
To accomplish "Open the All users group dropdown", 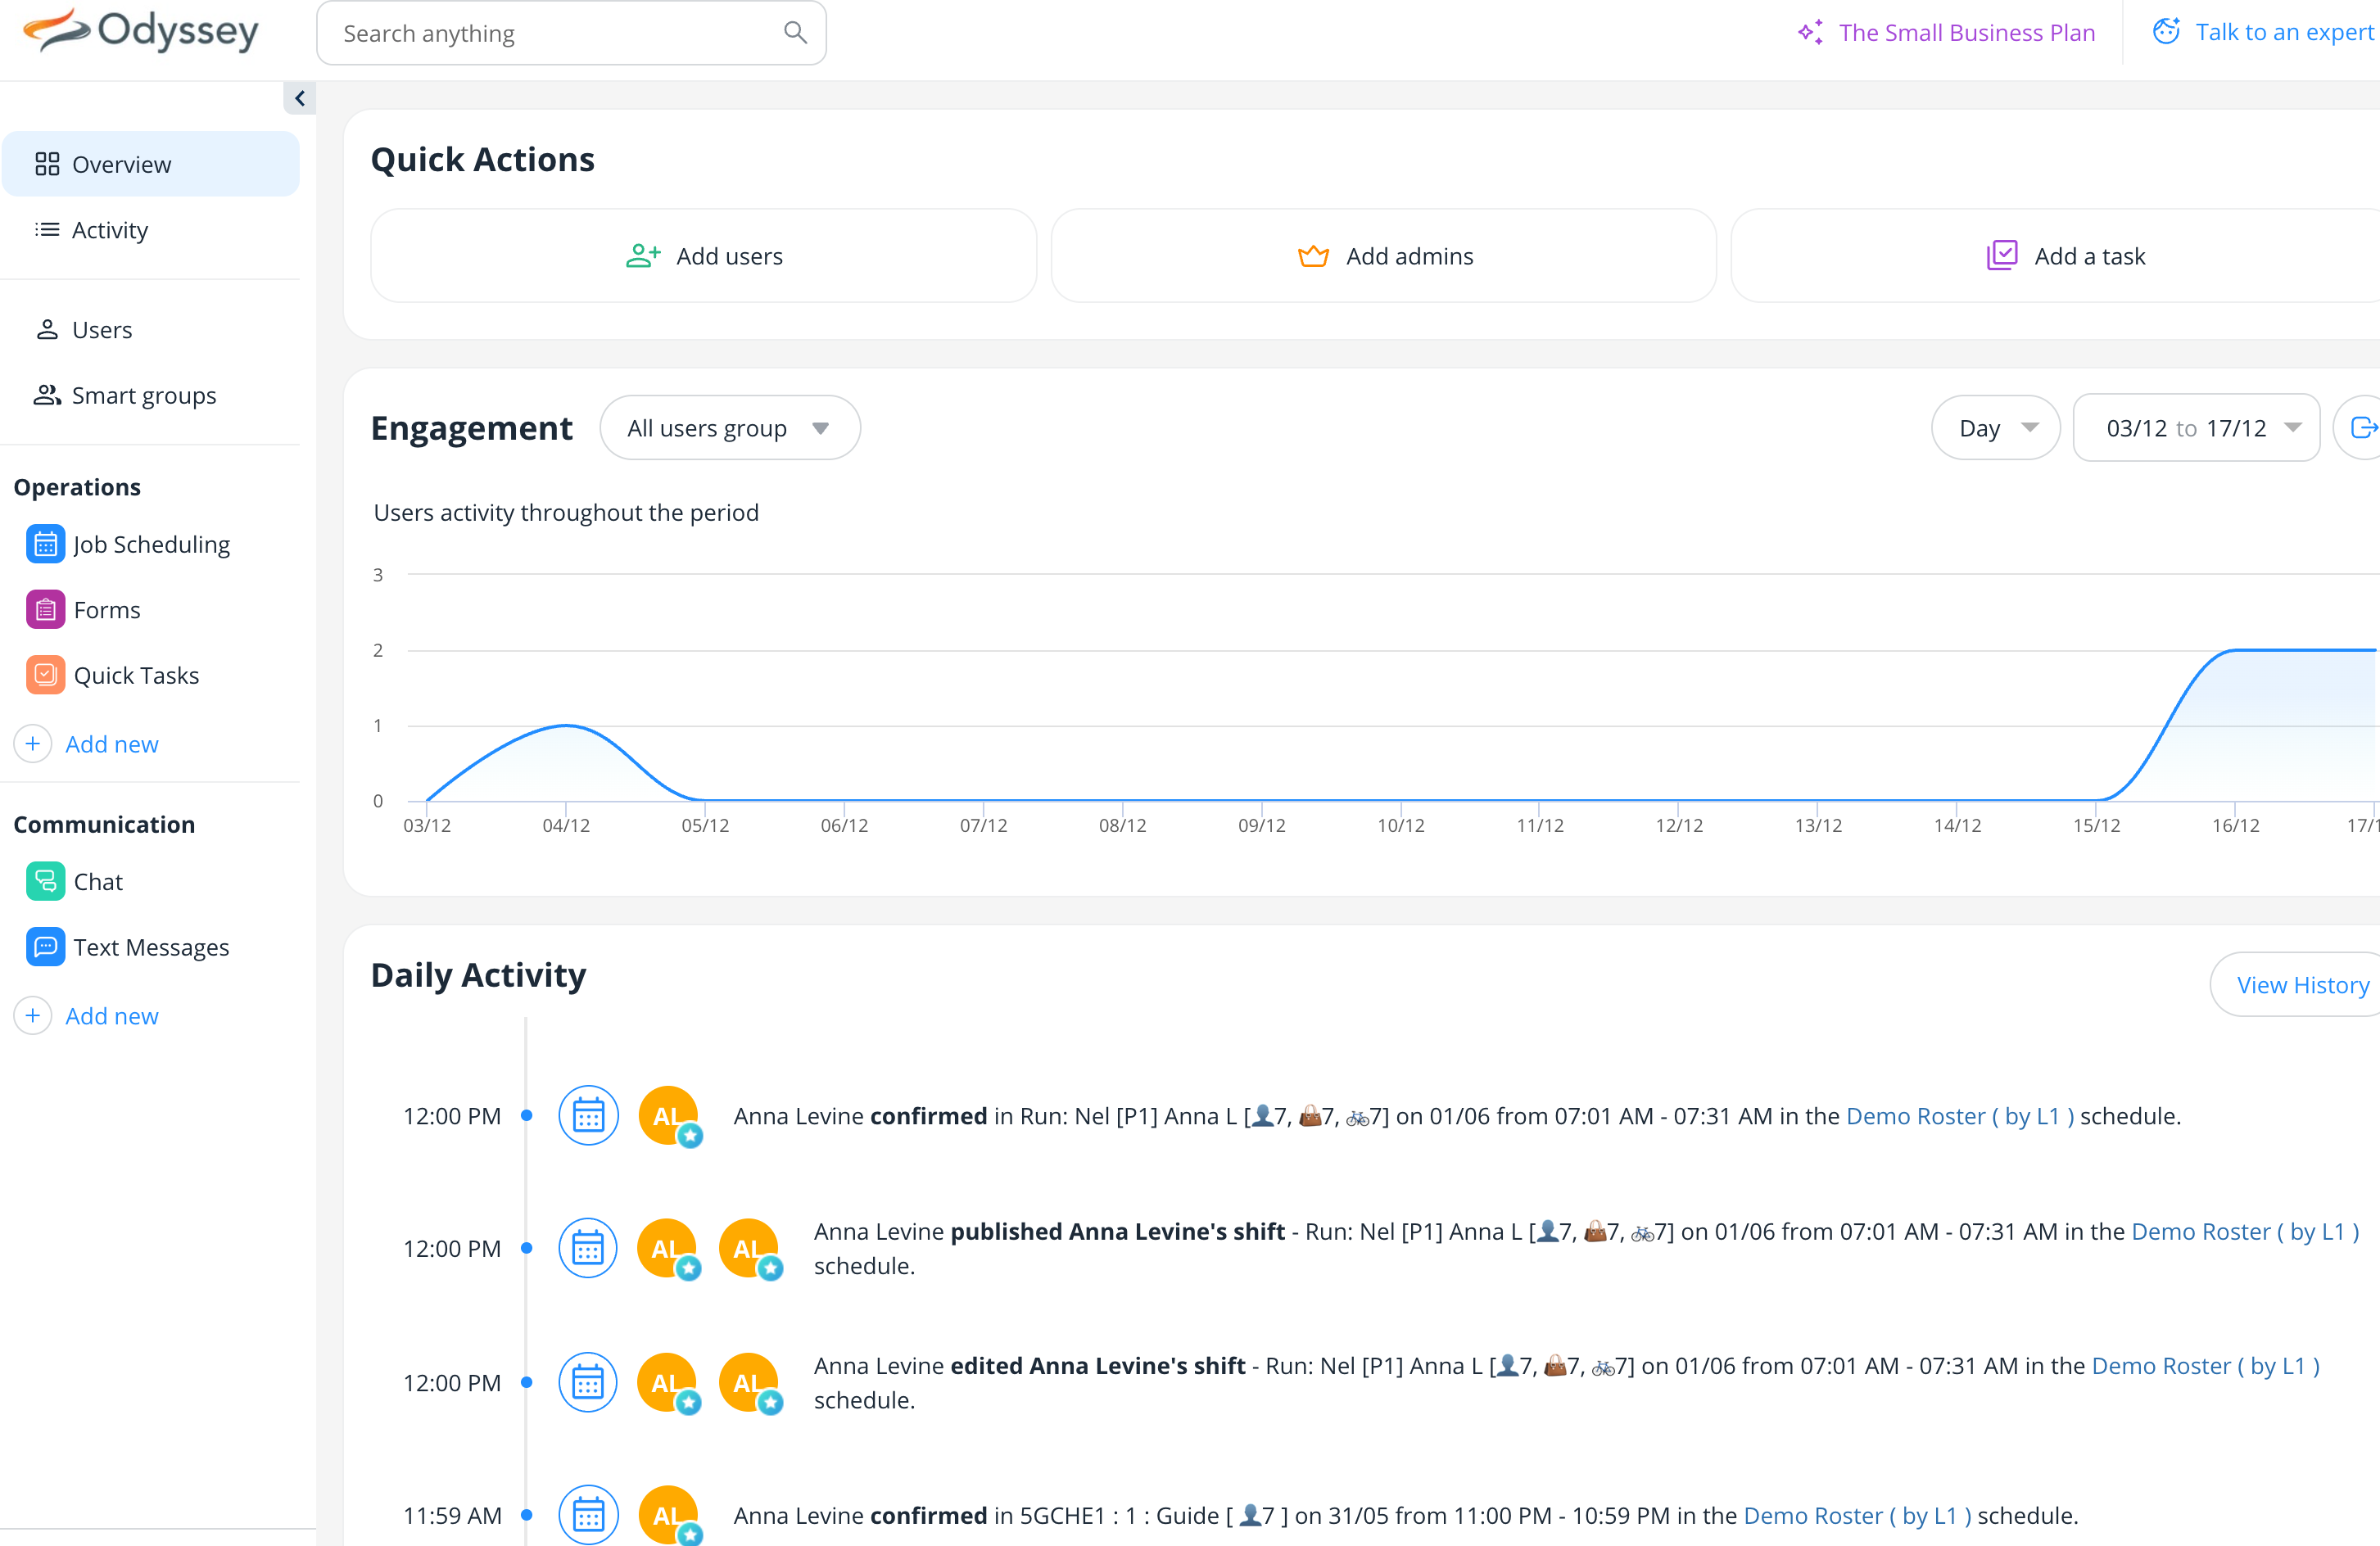I will pyautogui.click(x=729, y=428).
